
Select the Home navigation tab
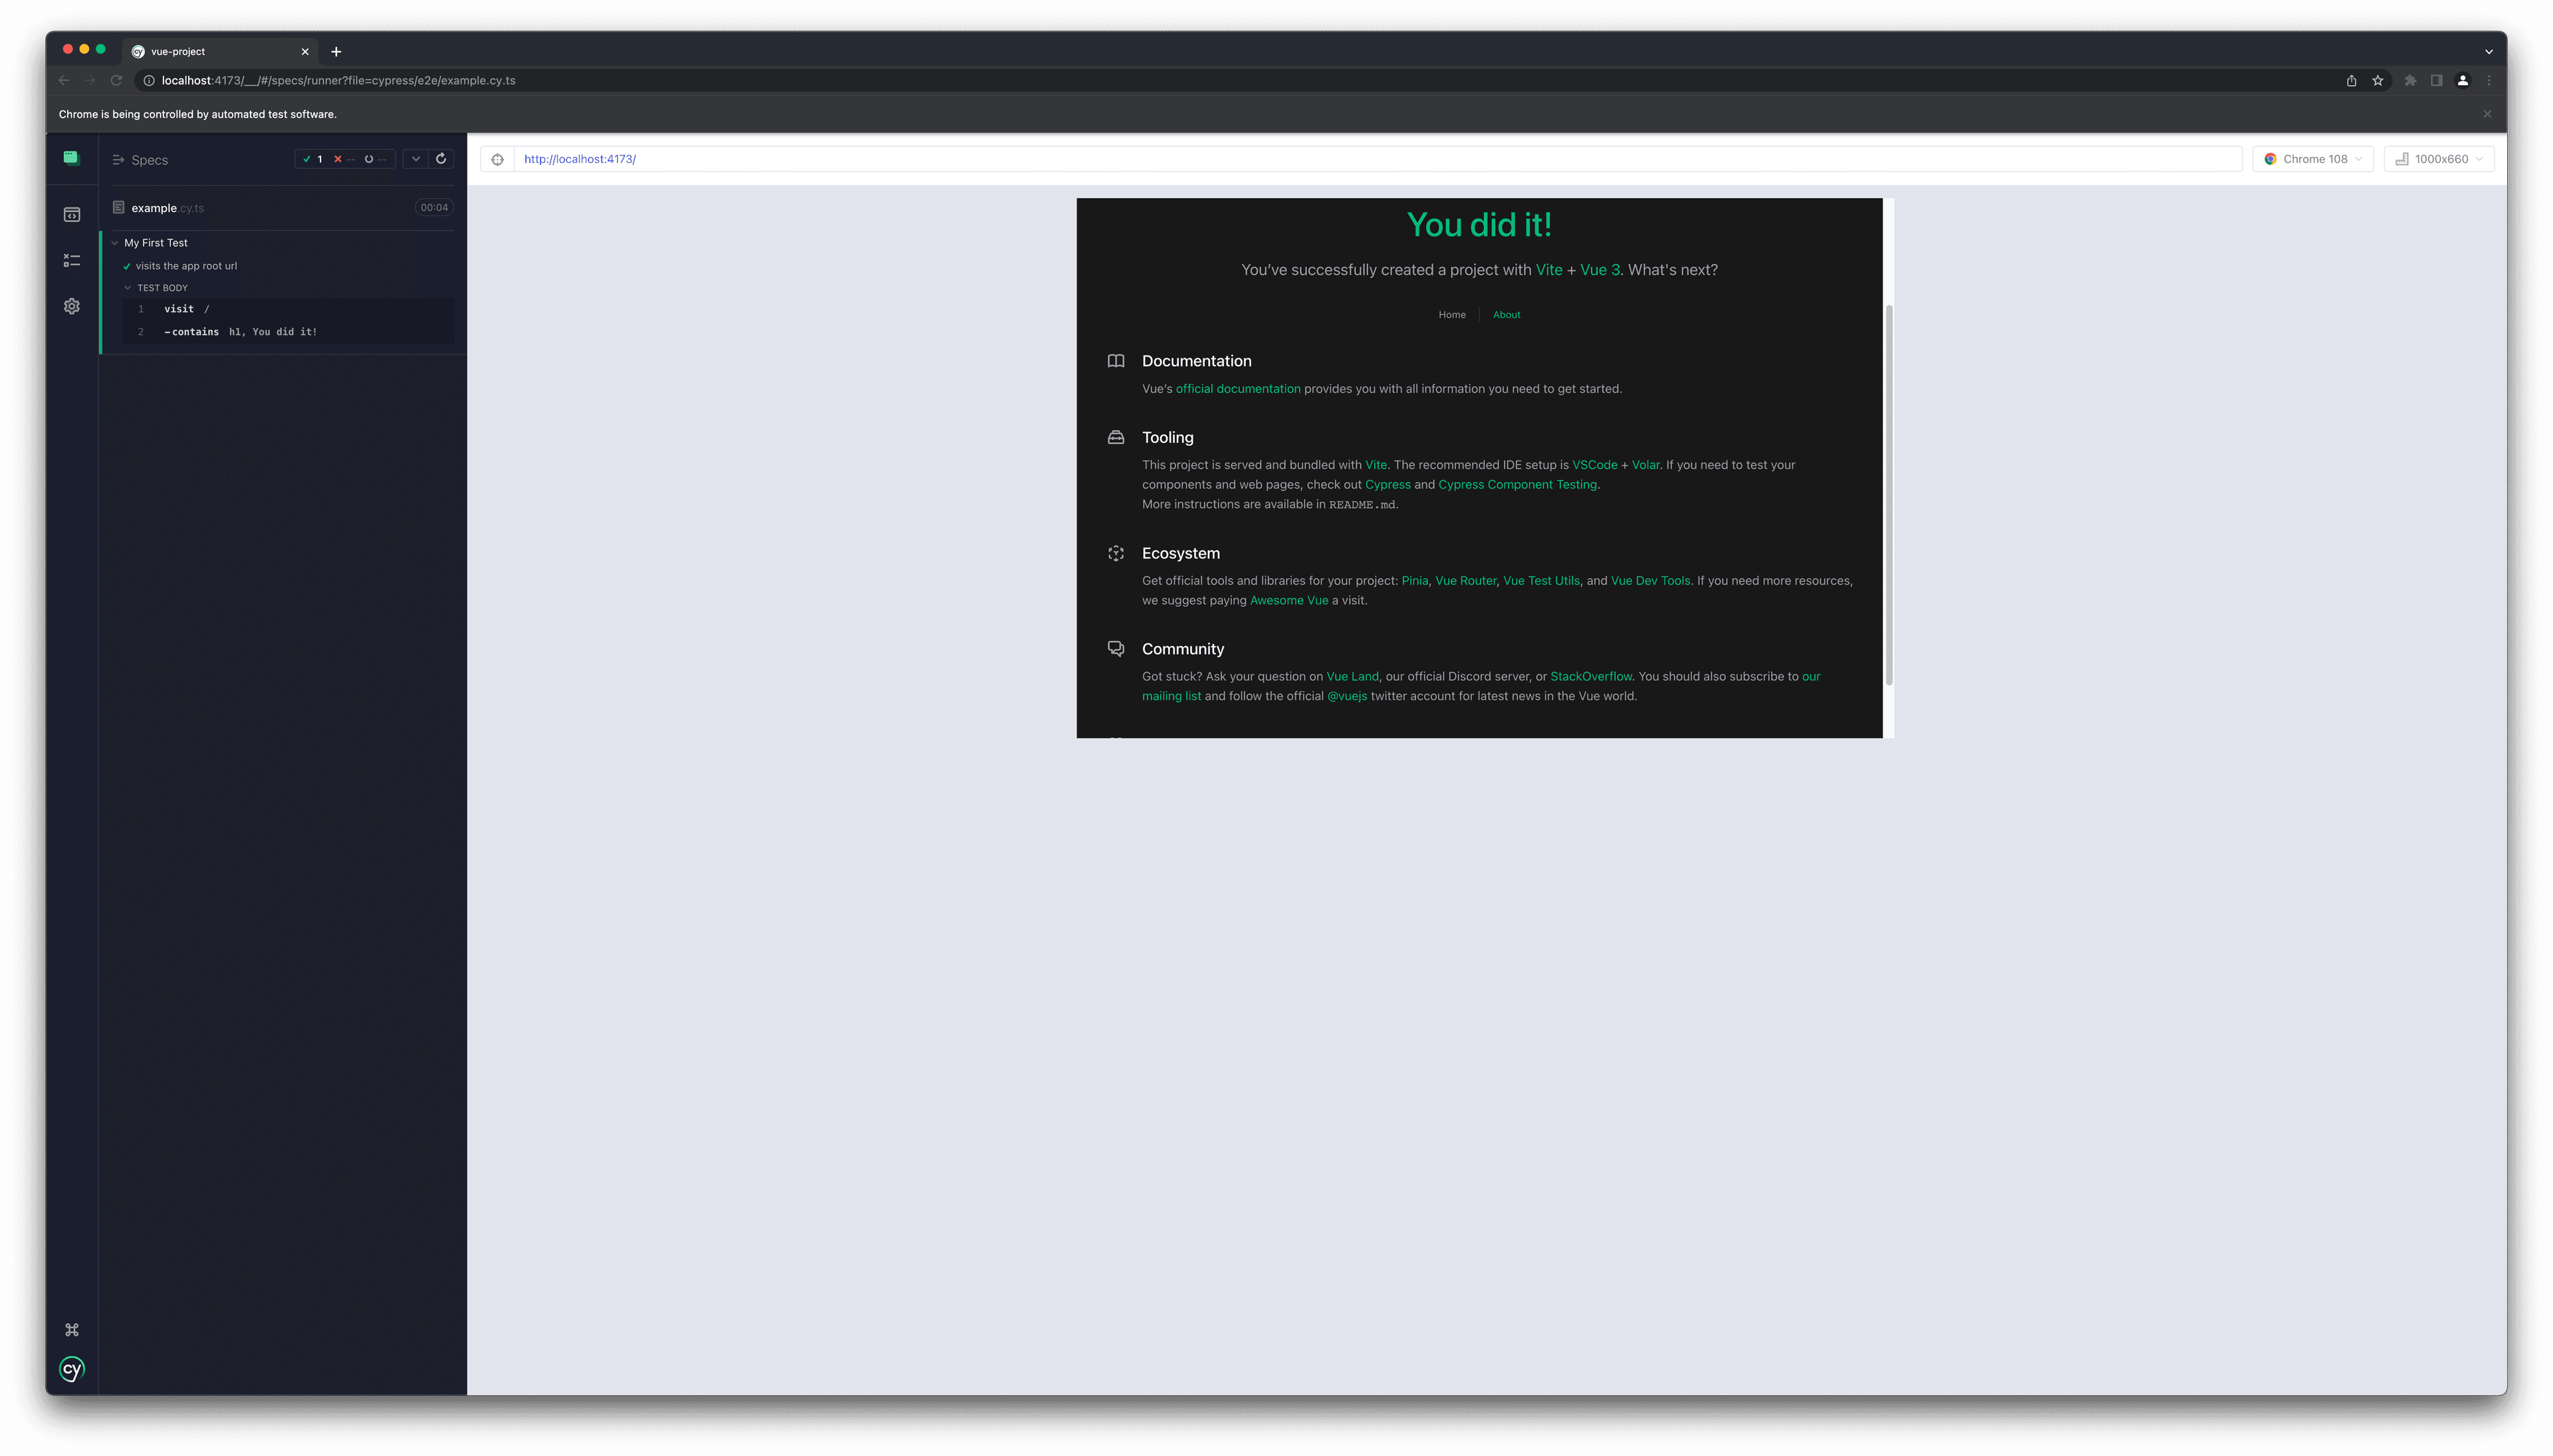pyautogui.click(x=1452, y=314)
